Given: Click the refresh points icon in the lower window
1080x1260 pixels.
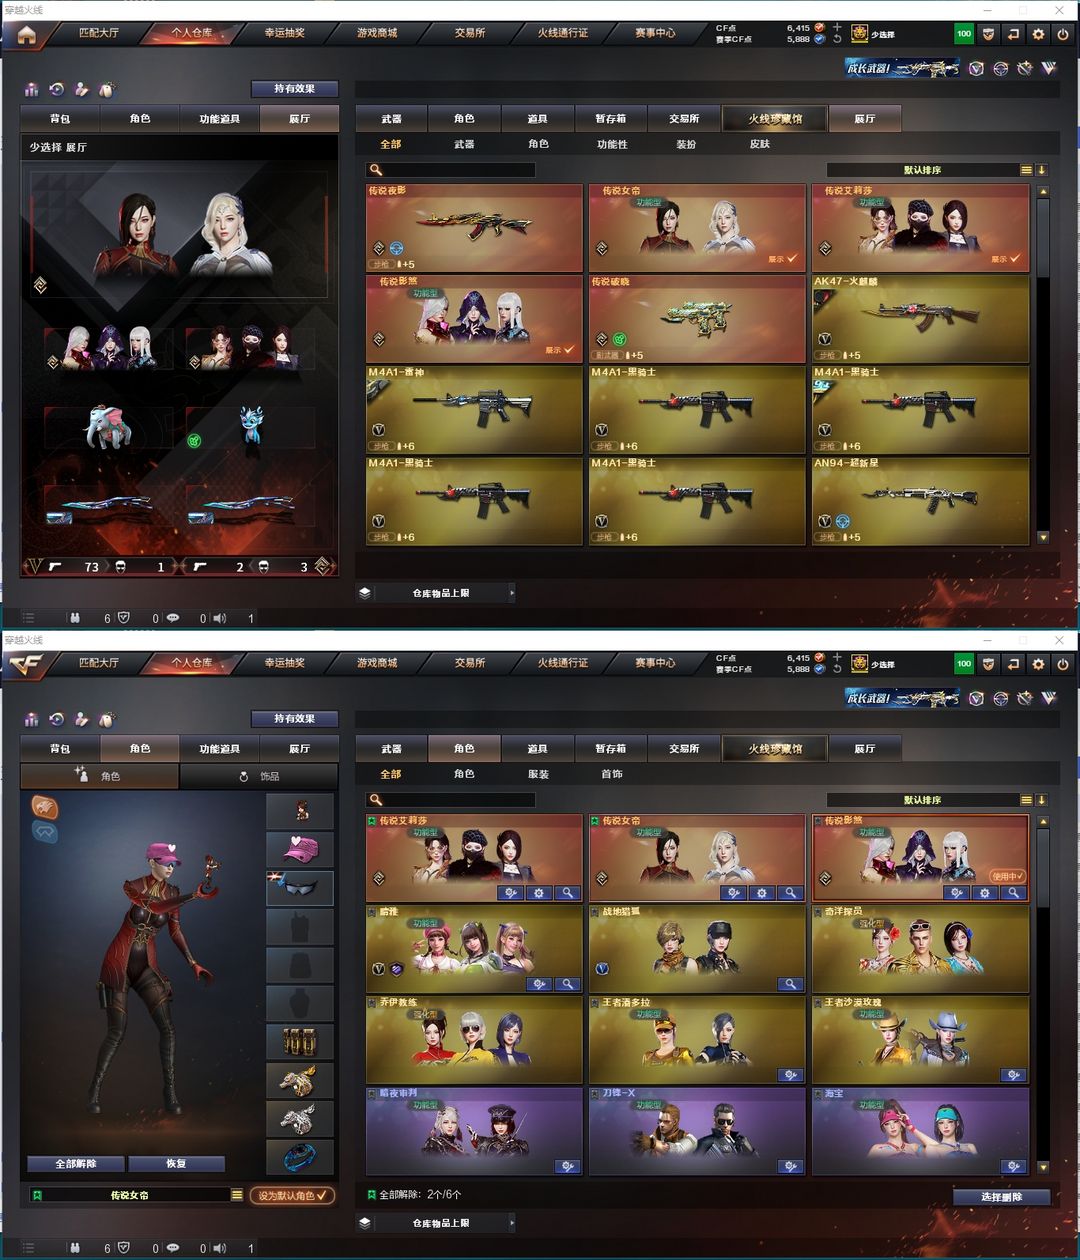Looking at the screenshot, I should point(837,669).
